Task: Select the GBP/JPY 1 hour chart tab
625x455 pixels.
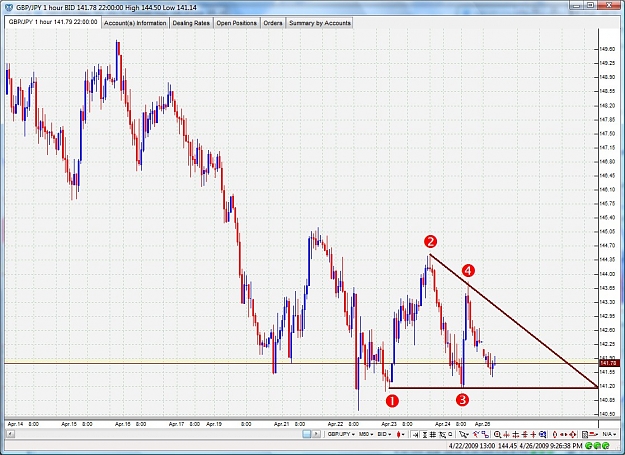Action: coord(53,22)
